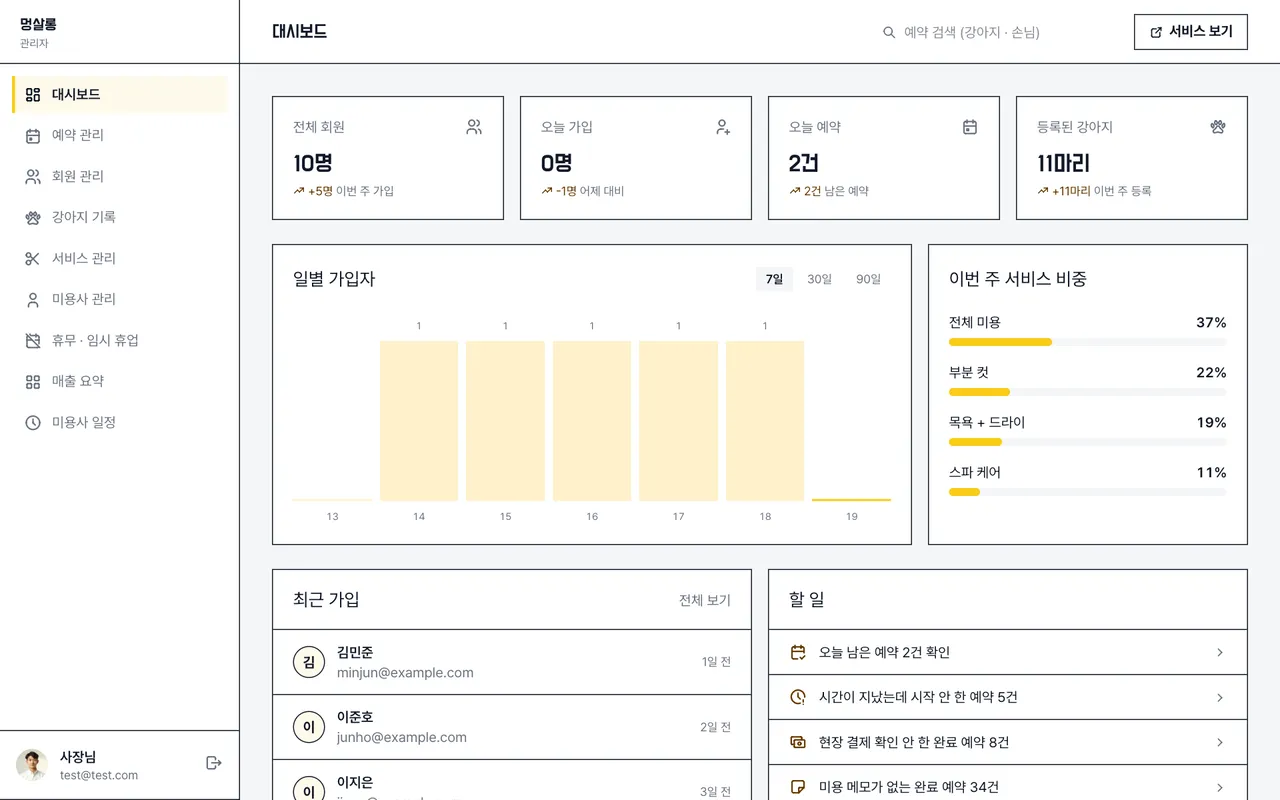Click the day 19 axis label

851,517
